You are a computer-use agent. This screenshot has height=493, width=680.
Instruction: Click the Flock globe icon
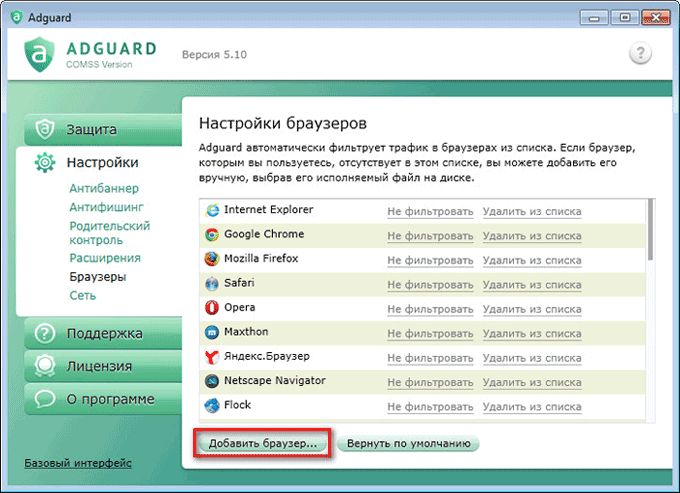(x=212, y=406)
